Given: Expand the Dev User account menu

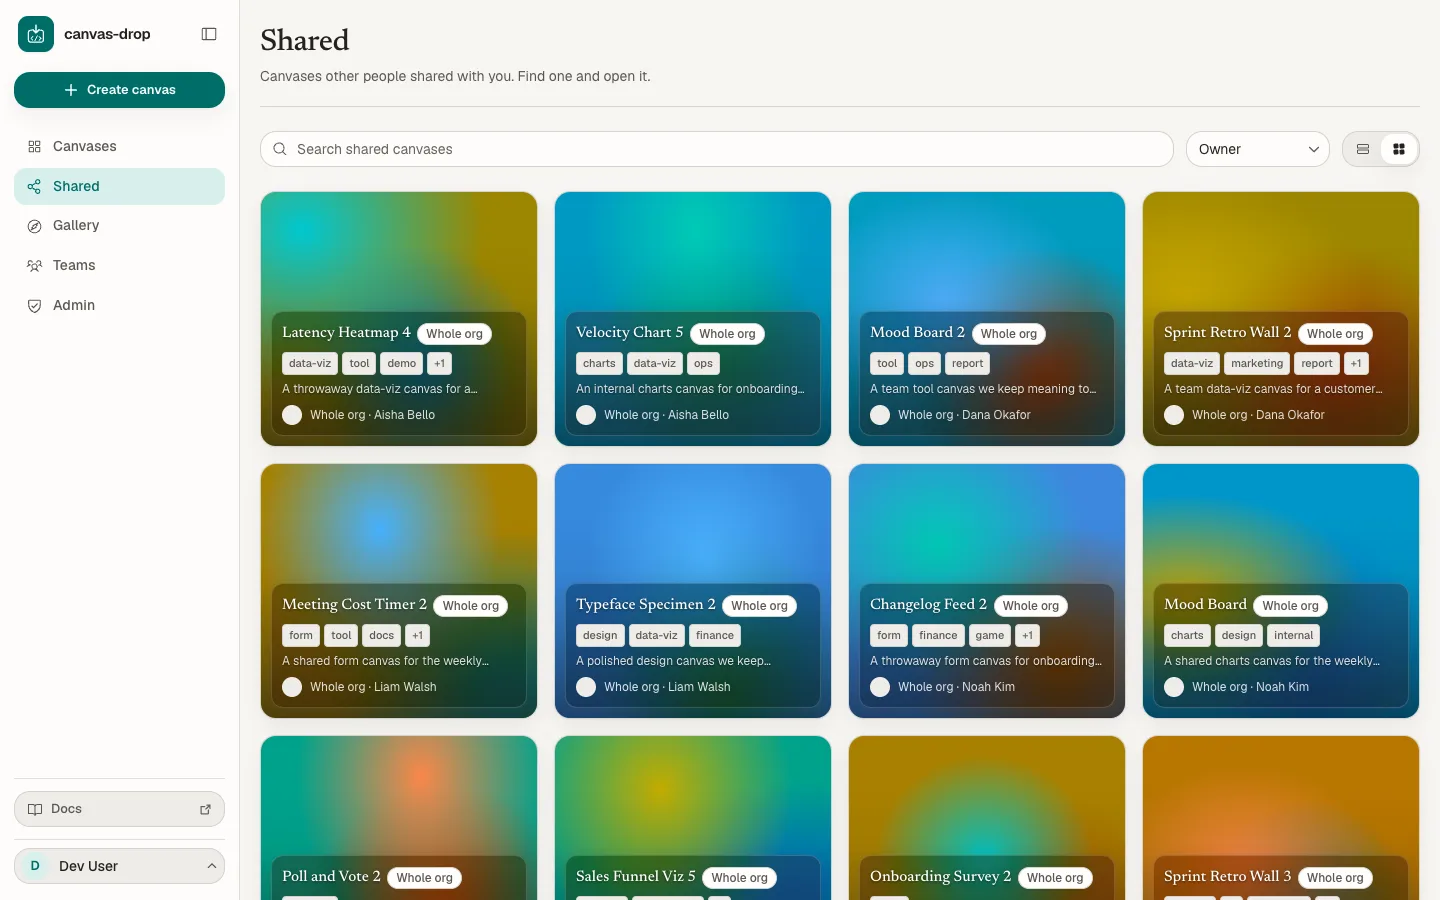Looking at the screenshot, I should pyautogui.click(x=119, y=866).
